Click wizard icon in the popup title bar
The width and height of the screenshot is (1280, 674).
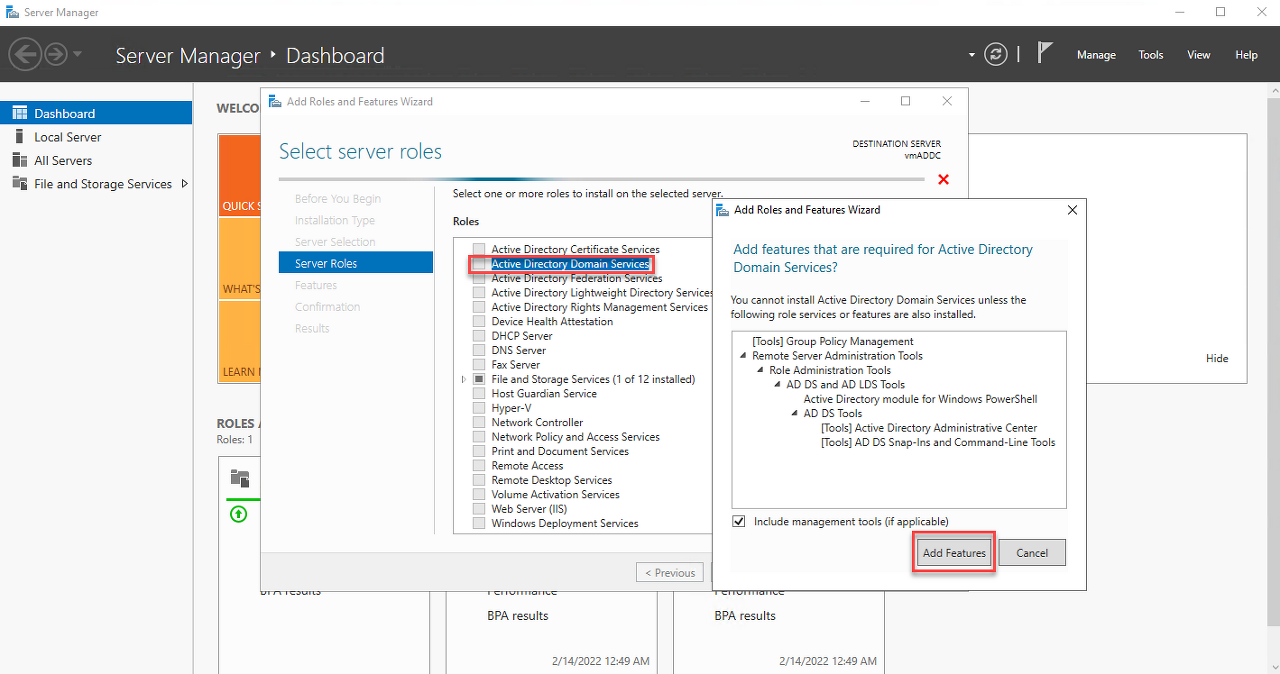pos(724,210)
